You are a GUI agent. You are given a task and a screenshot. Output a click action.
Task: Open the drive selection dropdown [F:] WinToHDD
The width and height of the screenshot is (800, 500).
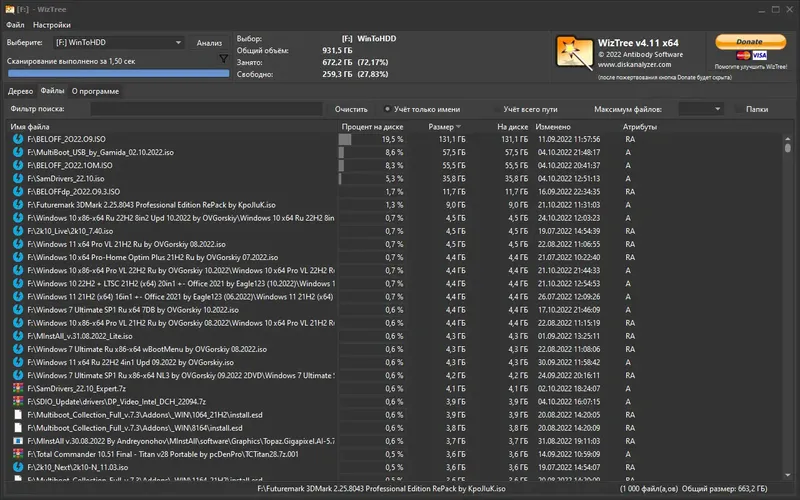click(118, 42)
